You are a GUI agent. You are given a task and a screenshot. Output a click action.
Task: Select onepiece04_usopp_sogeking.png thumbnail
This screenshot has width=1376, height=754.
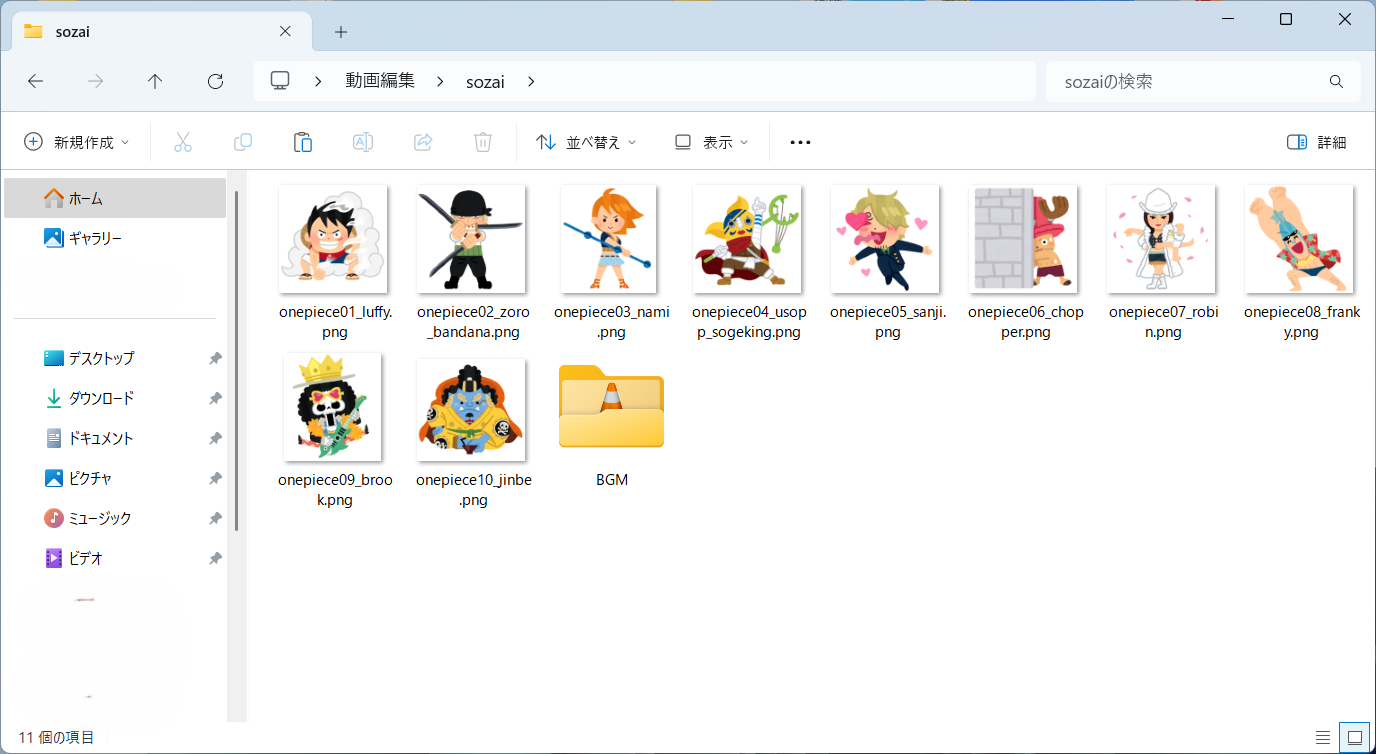747,238
